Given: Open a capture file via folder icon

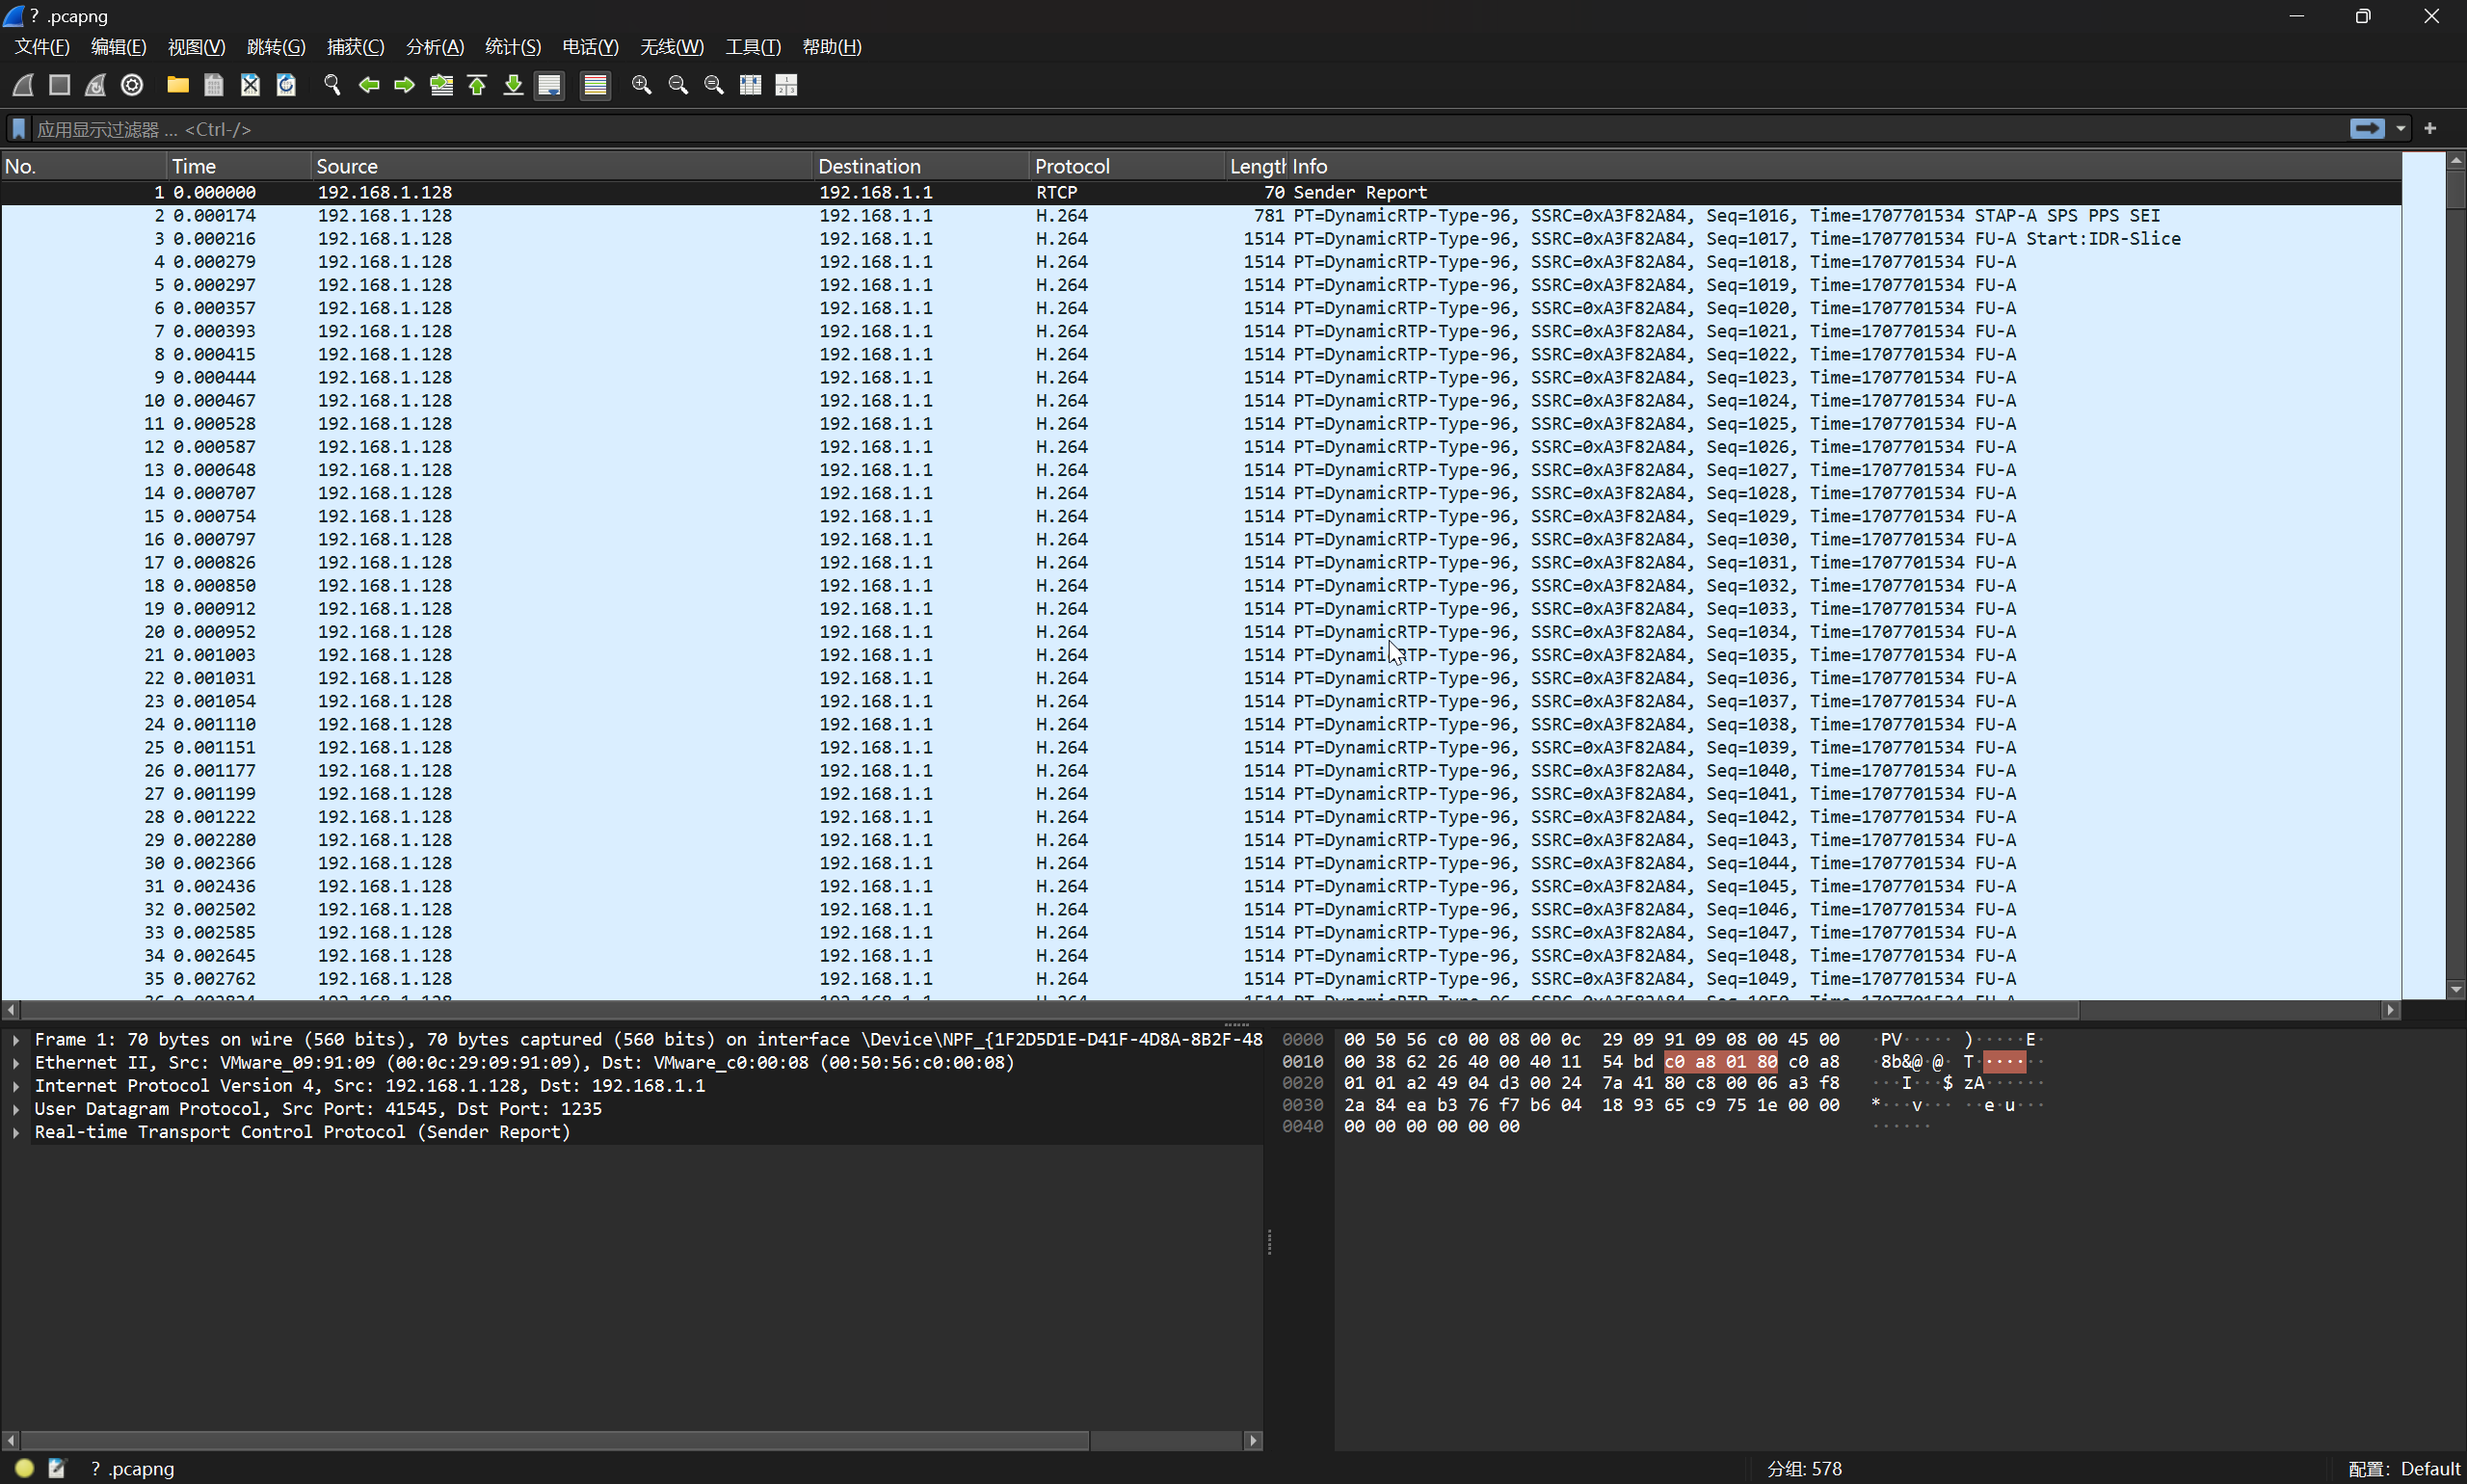Looking at the screenshot, I should [x=178, y=85].
